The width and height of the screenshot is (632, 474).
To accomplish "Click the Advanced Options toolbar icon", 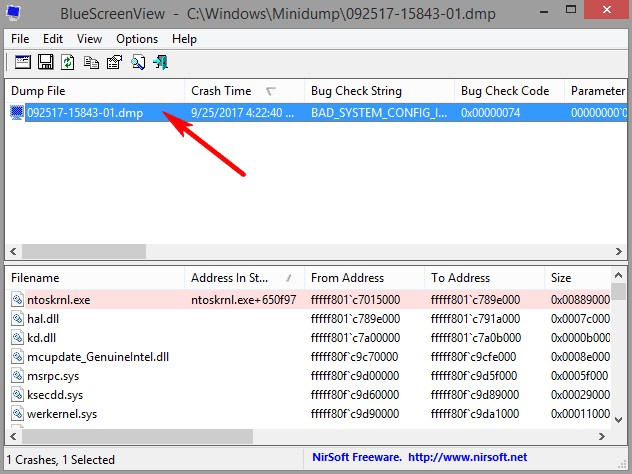I will pos(23,62).
